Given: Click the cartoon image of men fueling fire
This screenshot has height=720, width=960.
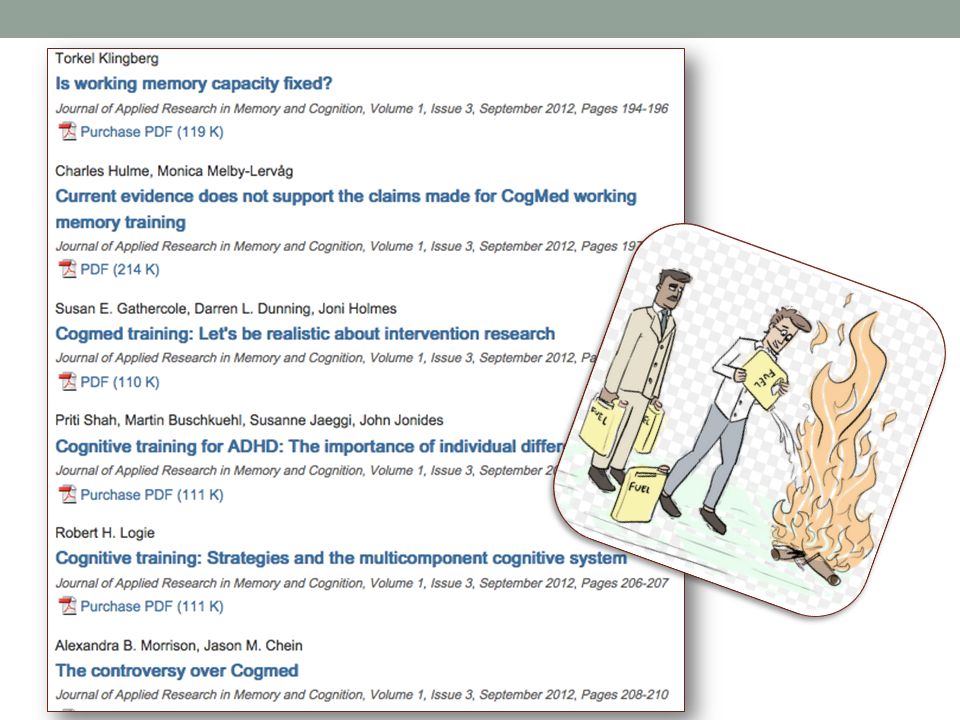Looking at the screenshot, I should click(x=749, y=420).
